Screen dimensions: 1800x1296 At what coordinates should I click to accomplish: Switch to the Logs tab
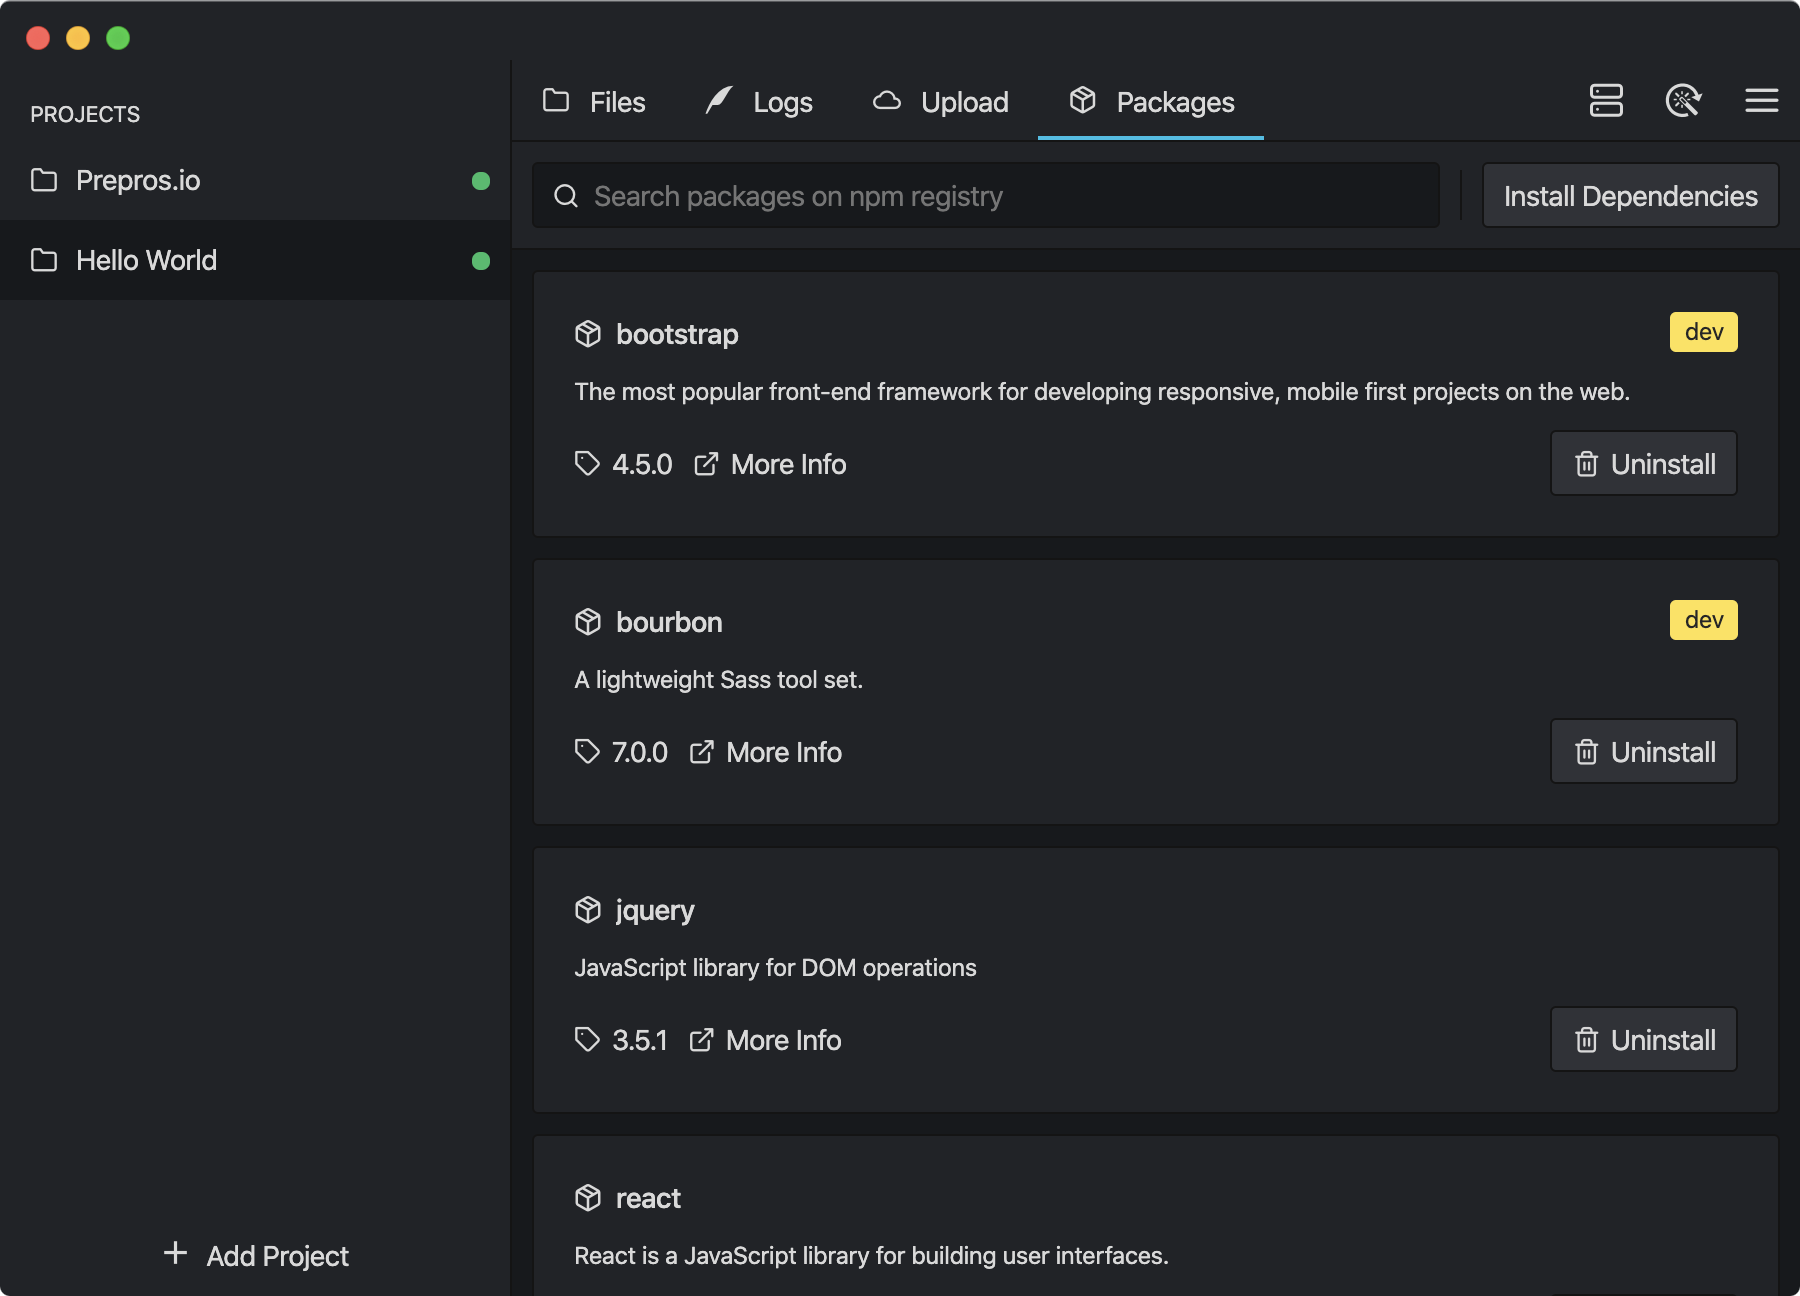coord(760,102)
